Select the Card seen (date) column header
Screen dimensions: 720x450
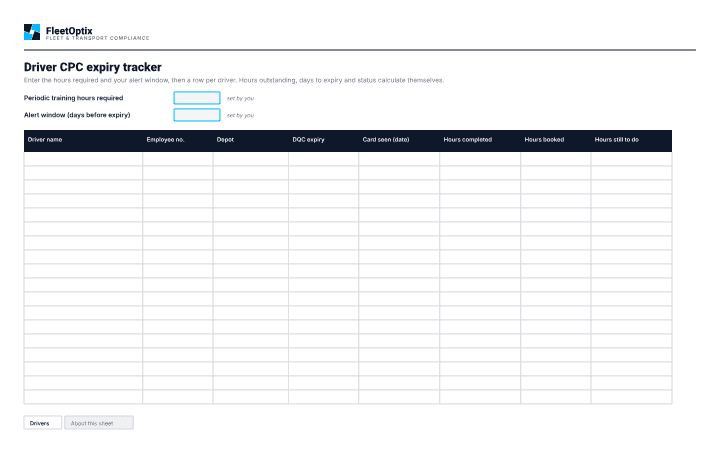[x=399, y=140]
